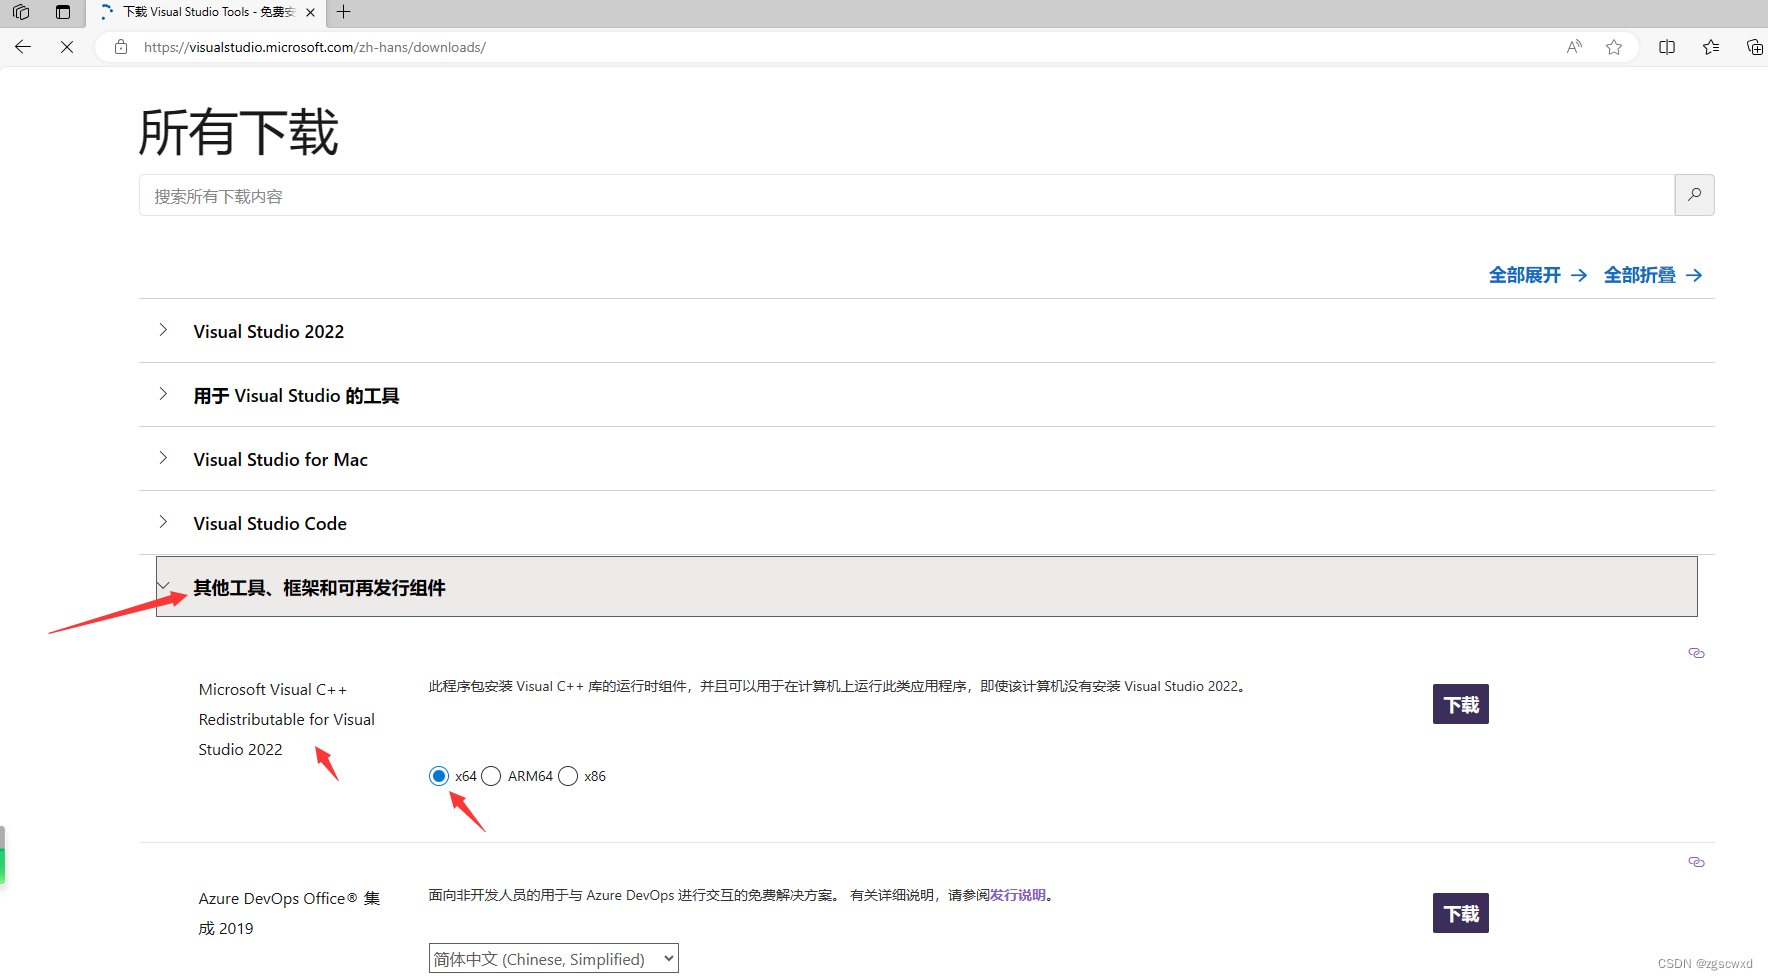Select the x86 radio button
Screen dimensions: 1768x980
pyautogui.click(x=568, y=776)
